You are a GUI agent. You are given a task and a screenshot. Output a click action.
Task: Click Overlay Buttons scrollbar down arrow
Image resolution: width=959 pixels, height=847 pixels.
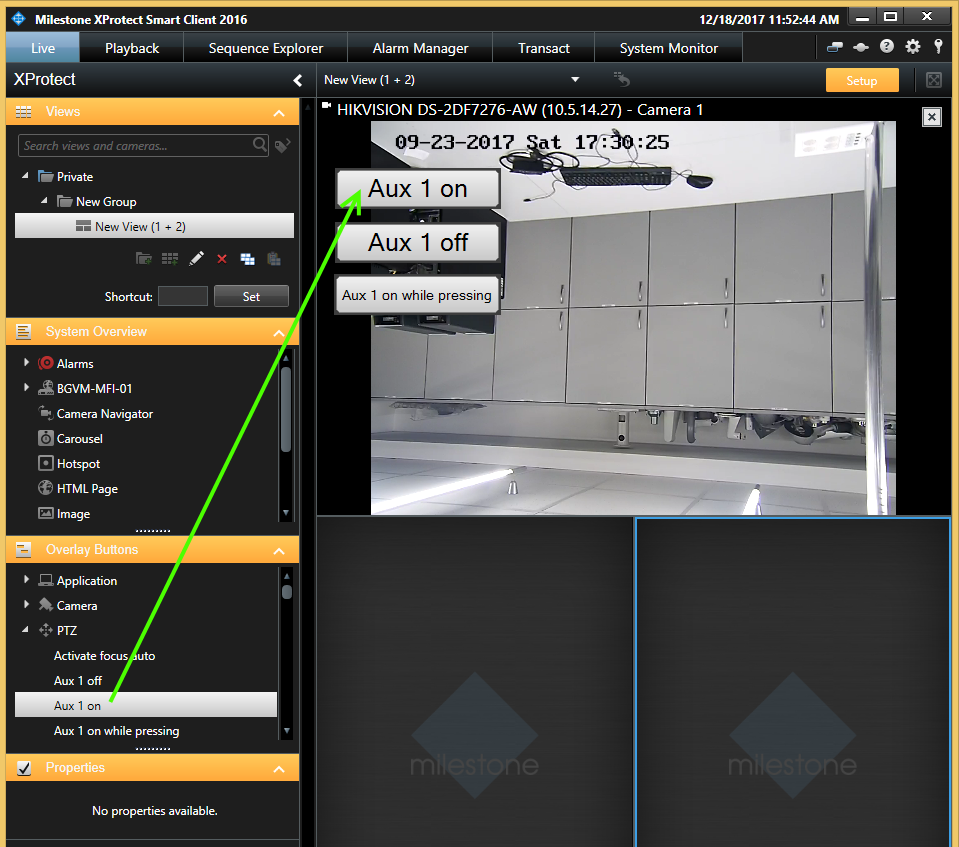coord(286,731)
